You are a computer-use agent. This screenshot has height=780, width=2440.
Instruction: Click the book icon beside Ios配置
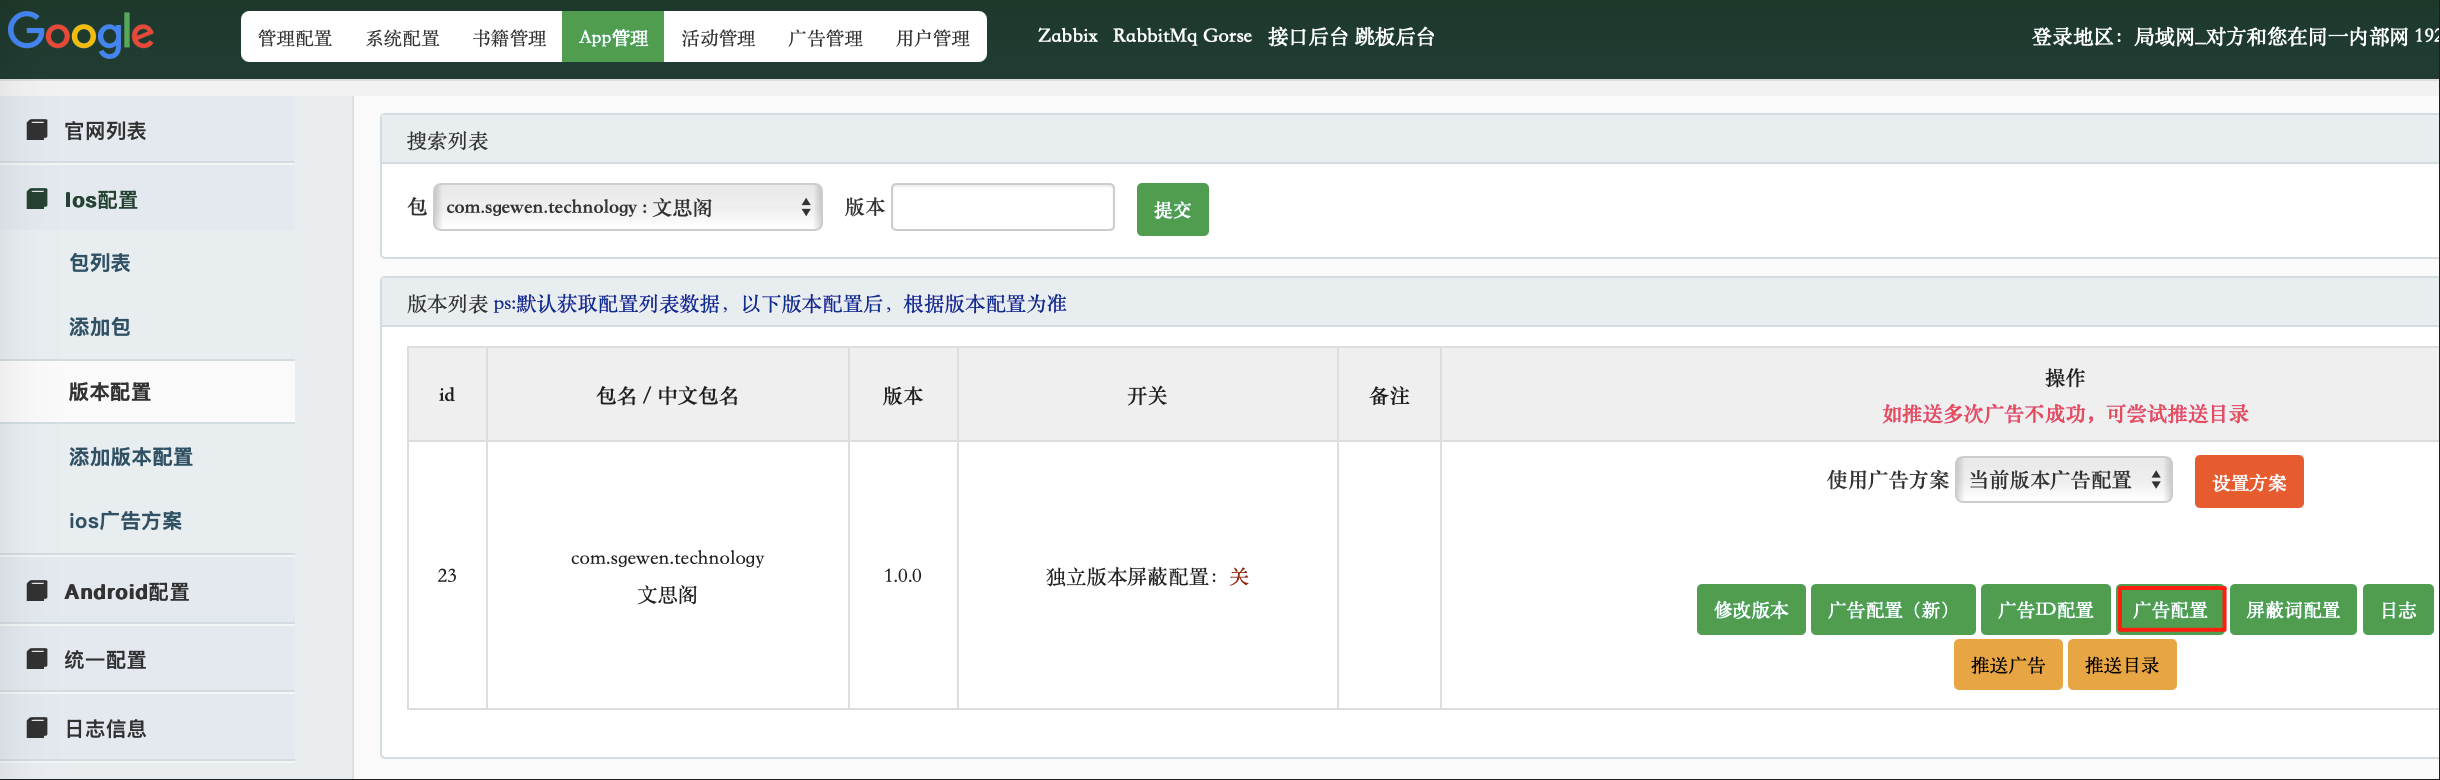tap(37, 199)
